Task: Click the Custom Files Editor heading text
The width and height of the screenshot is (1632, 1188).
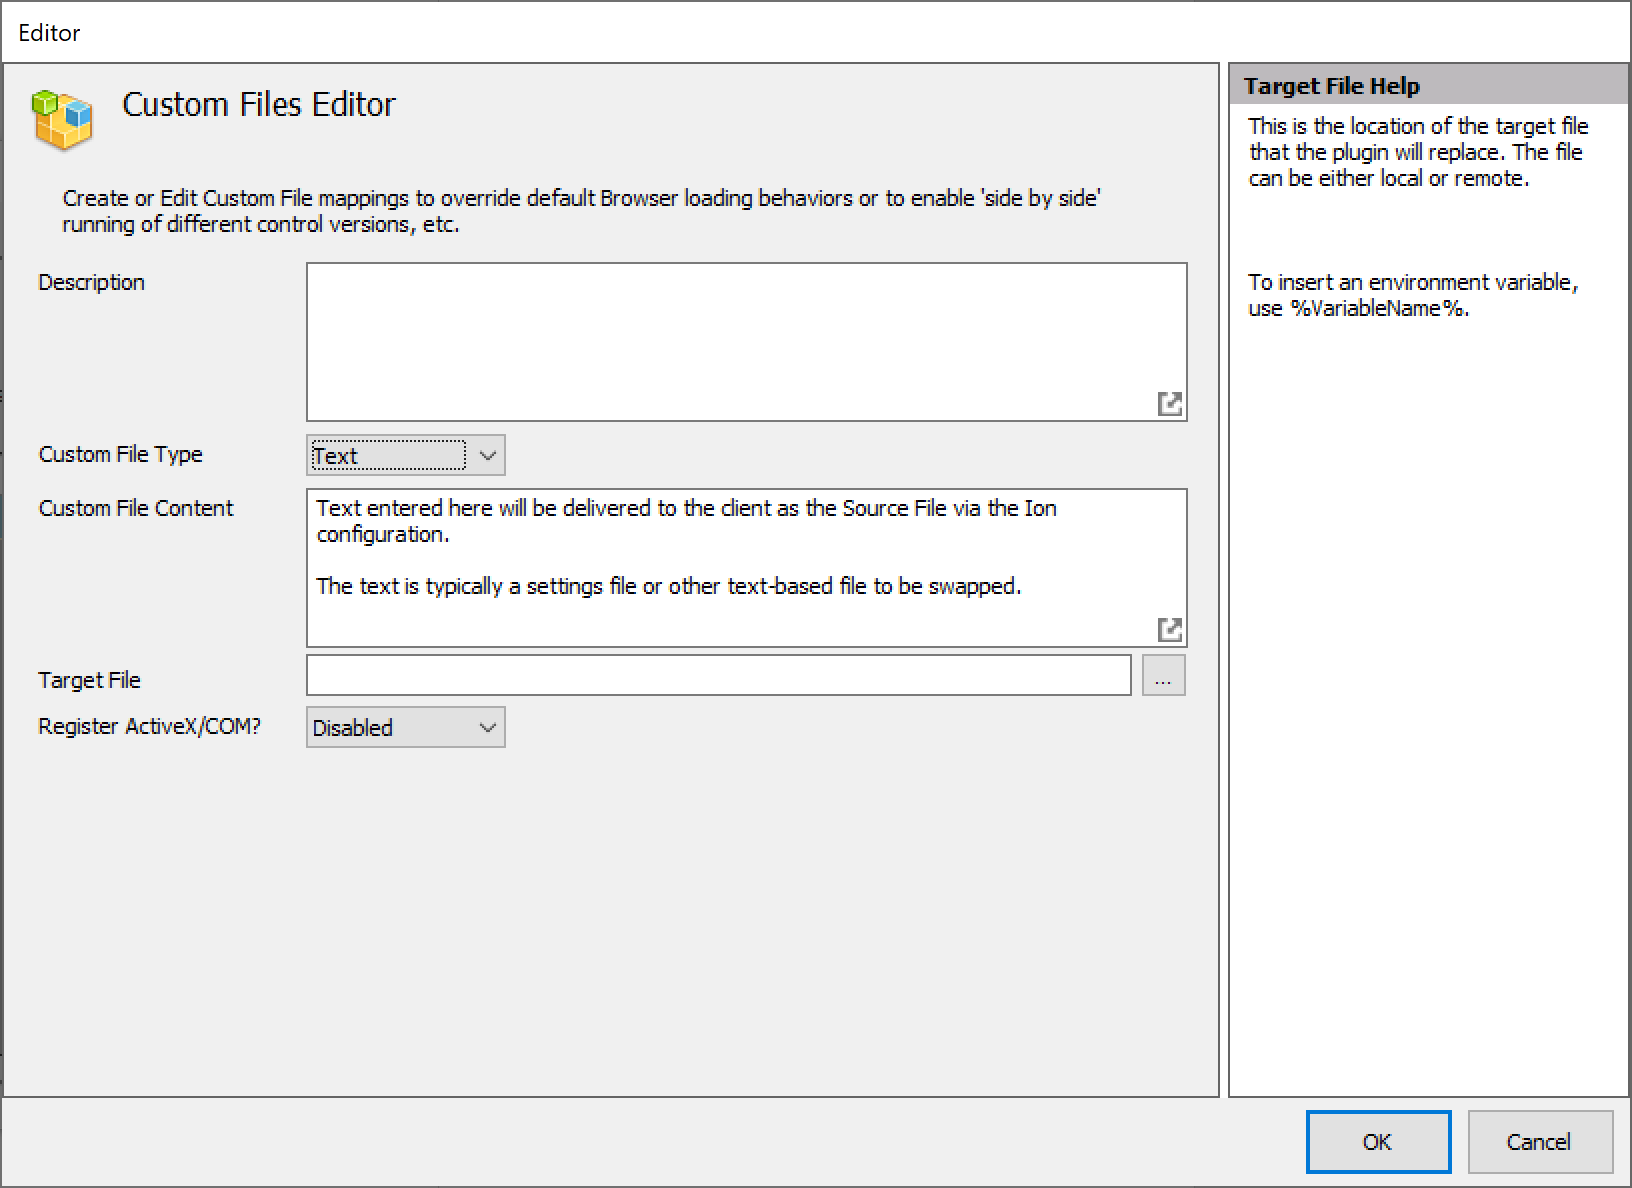Action: point(258,103)
